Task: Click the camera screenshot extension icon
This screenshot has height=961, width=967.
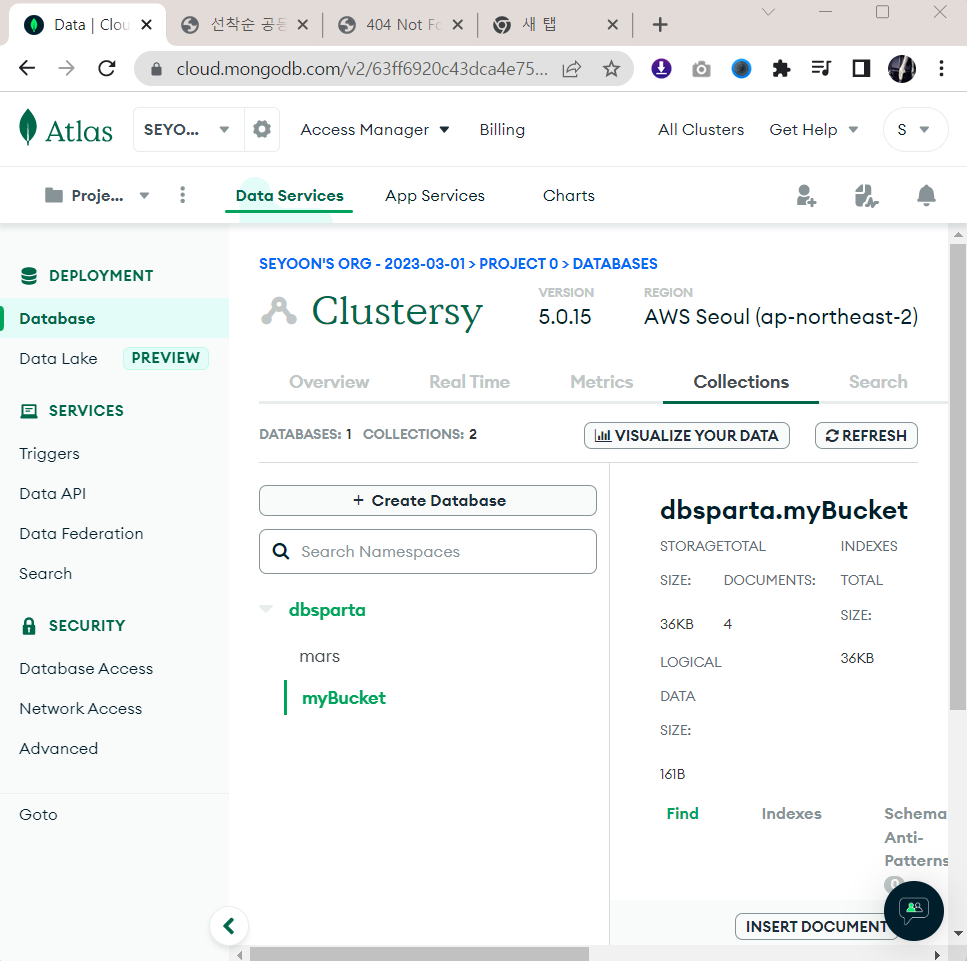Action: click(701, 69)
